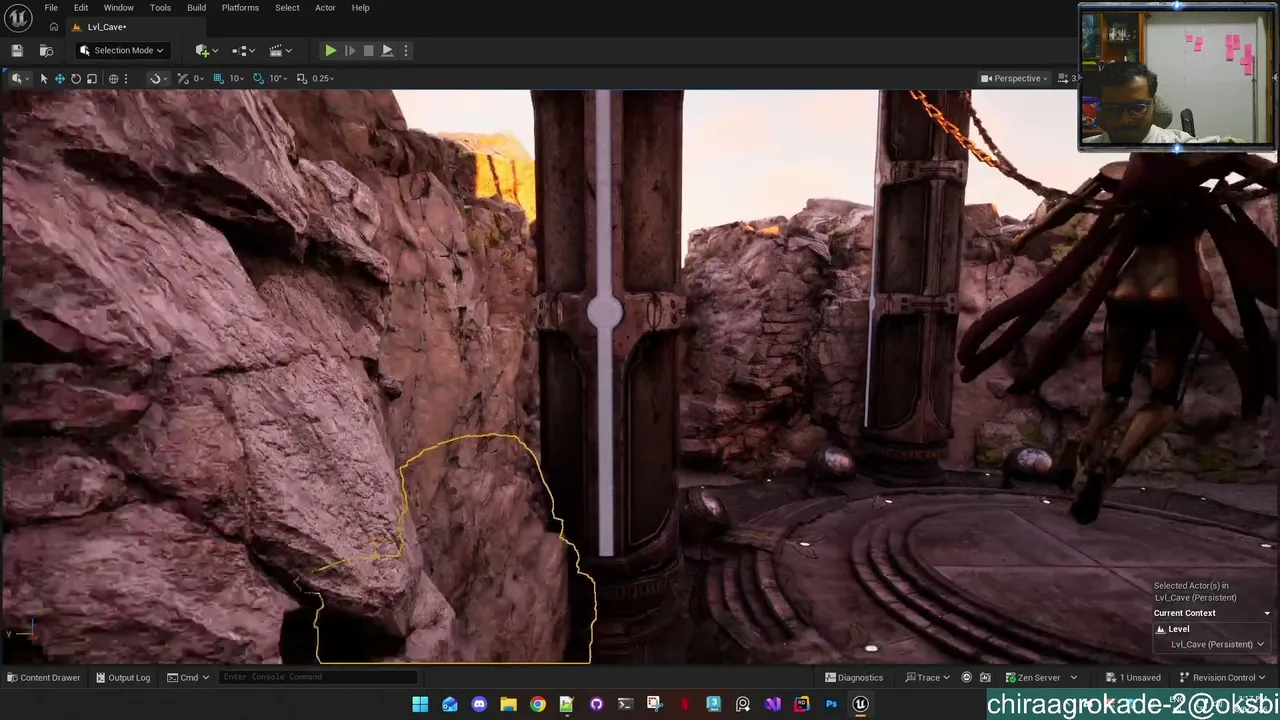
Task: Open GitHub Desktop from the taskbar
Action: tap(596, 704)
